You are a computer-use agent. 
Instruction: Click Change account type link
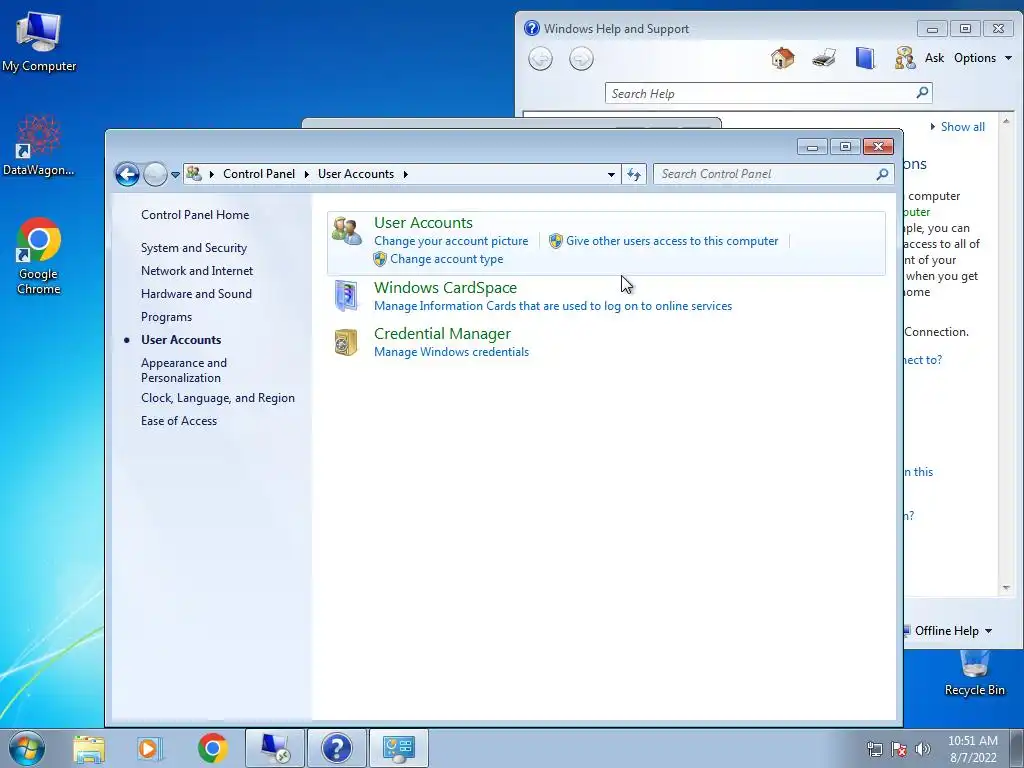[446, 259]
